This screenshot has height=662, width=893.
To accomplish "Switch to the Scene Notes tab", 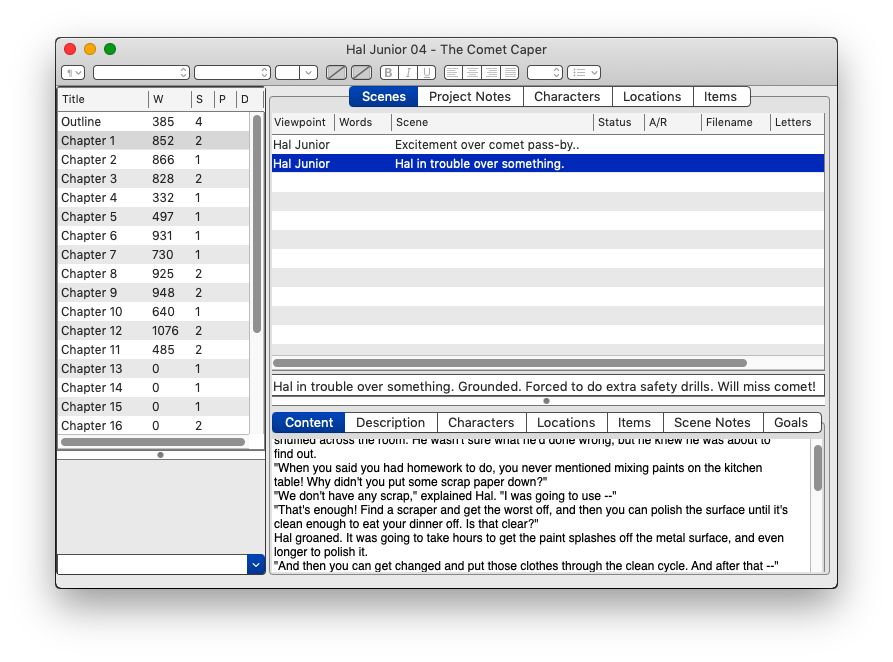I will click(x=712, y=423).
